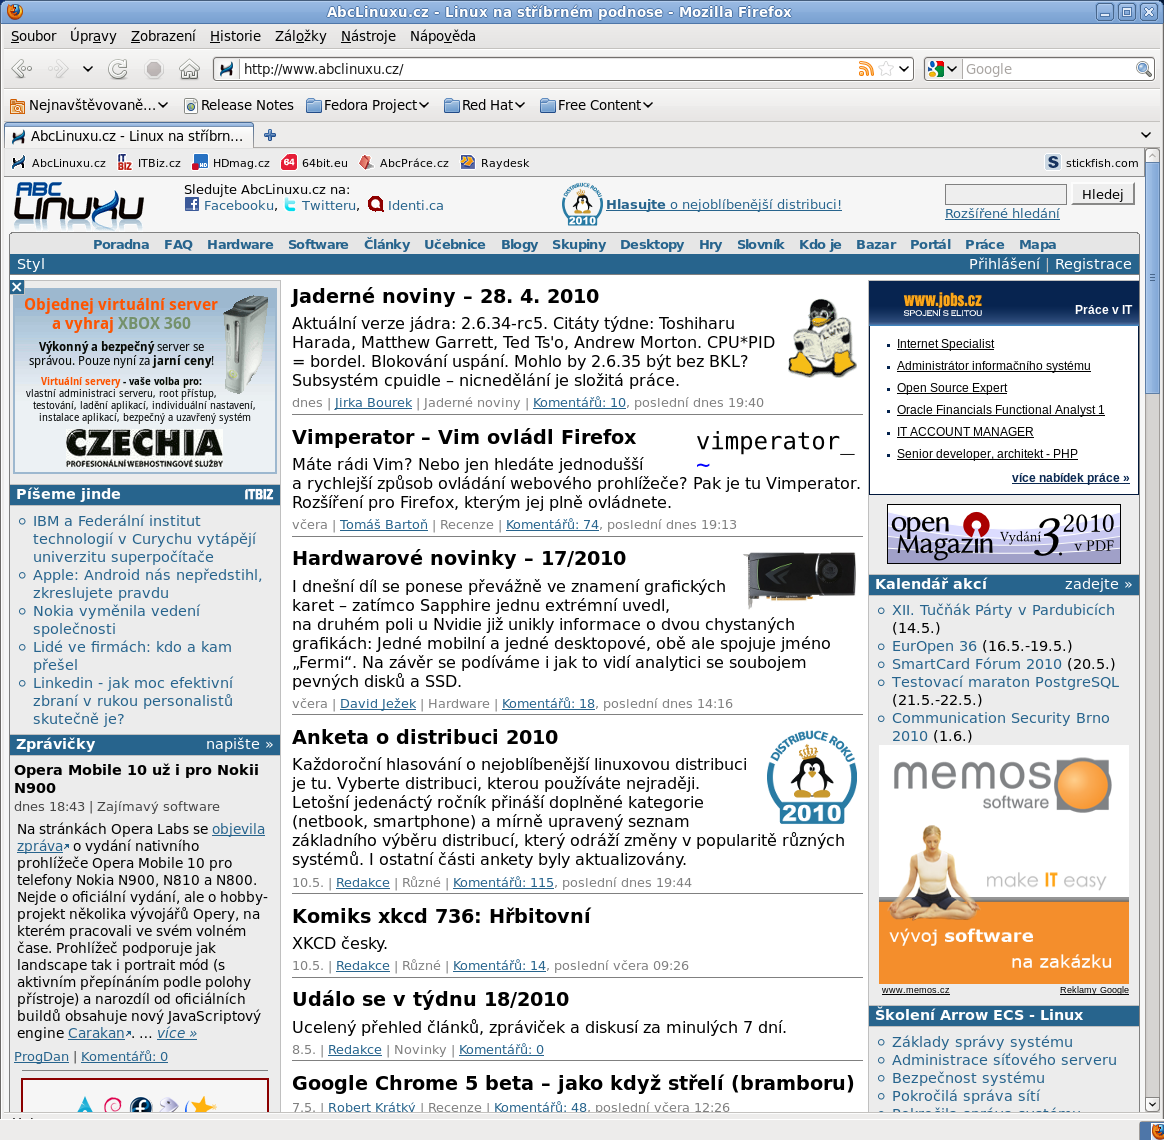
Task: Click the address bar URL field
Action: tap(548, 69)
